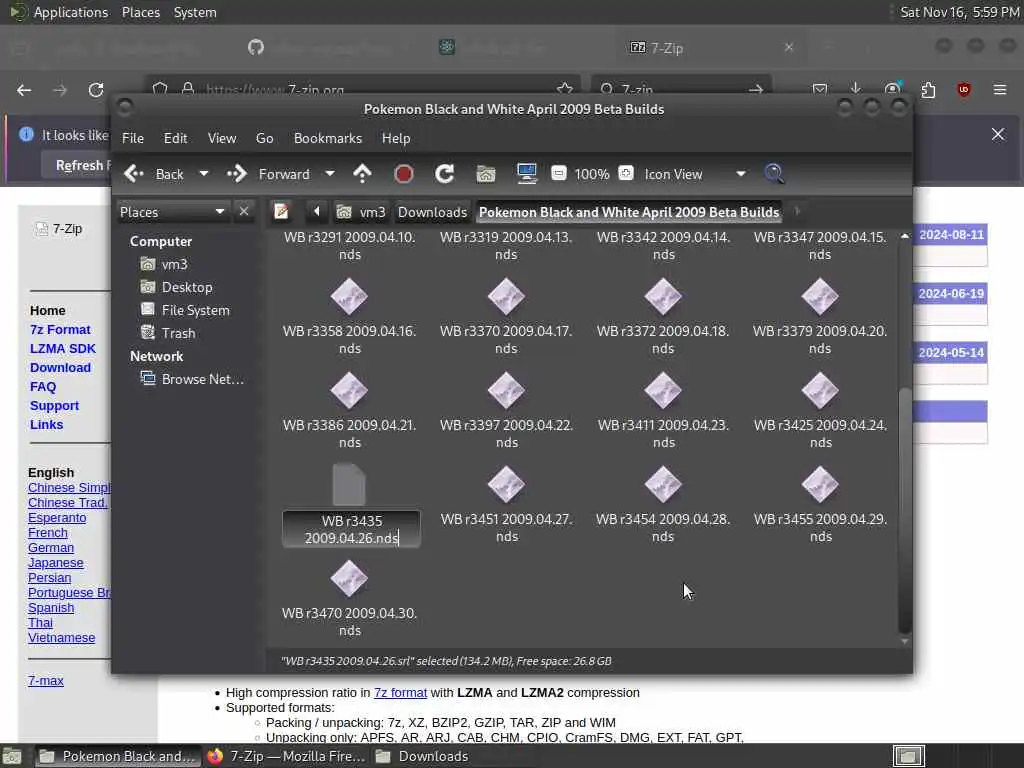Open the Back history dropdown arrow
Viewport: 1024px width, 768px height.
204,174
